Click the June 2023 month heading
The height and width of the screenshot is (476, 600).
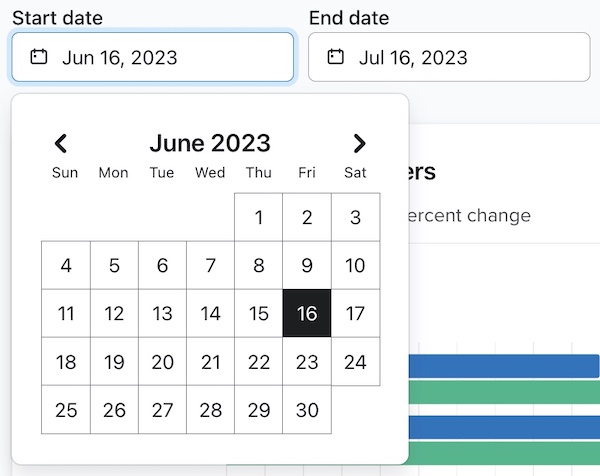pyautogui.click(x=210, y=144)
